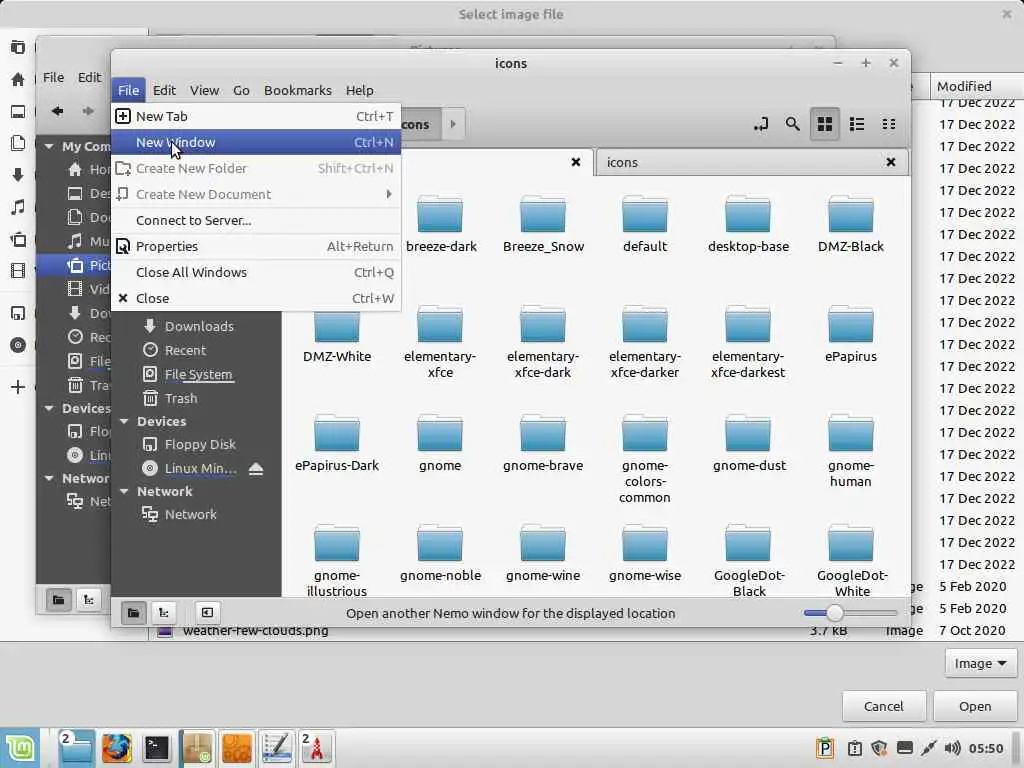Close the first tab
This screenshot has height=768, width=1024.
click(575, 162)
